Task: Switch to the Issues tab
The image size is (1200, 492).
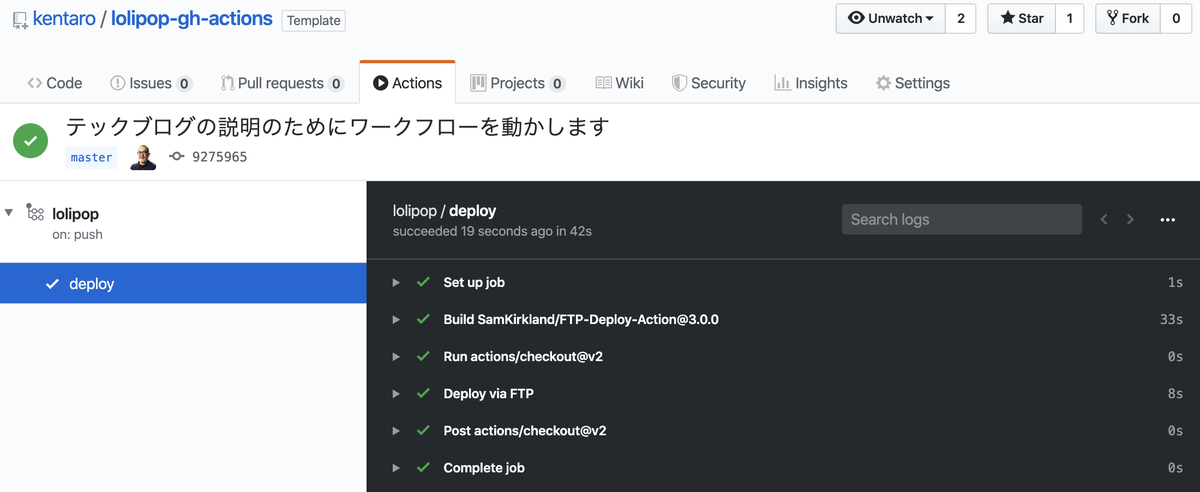Action: point(150,83)
